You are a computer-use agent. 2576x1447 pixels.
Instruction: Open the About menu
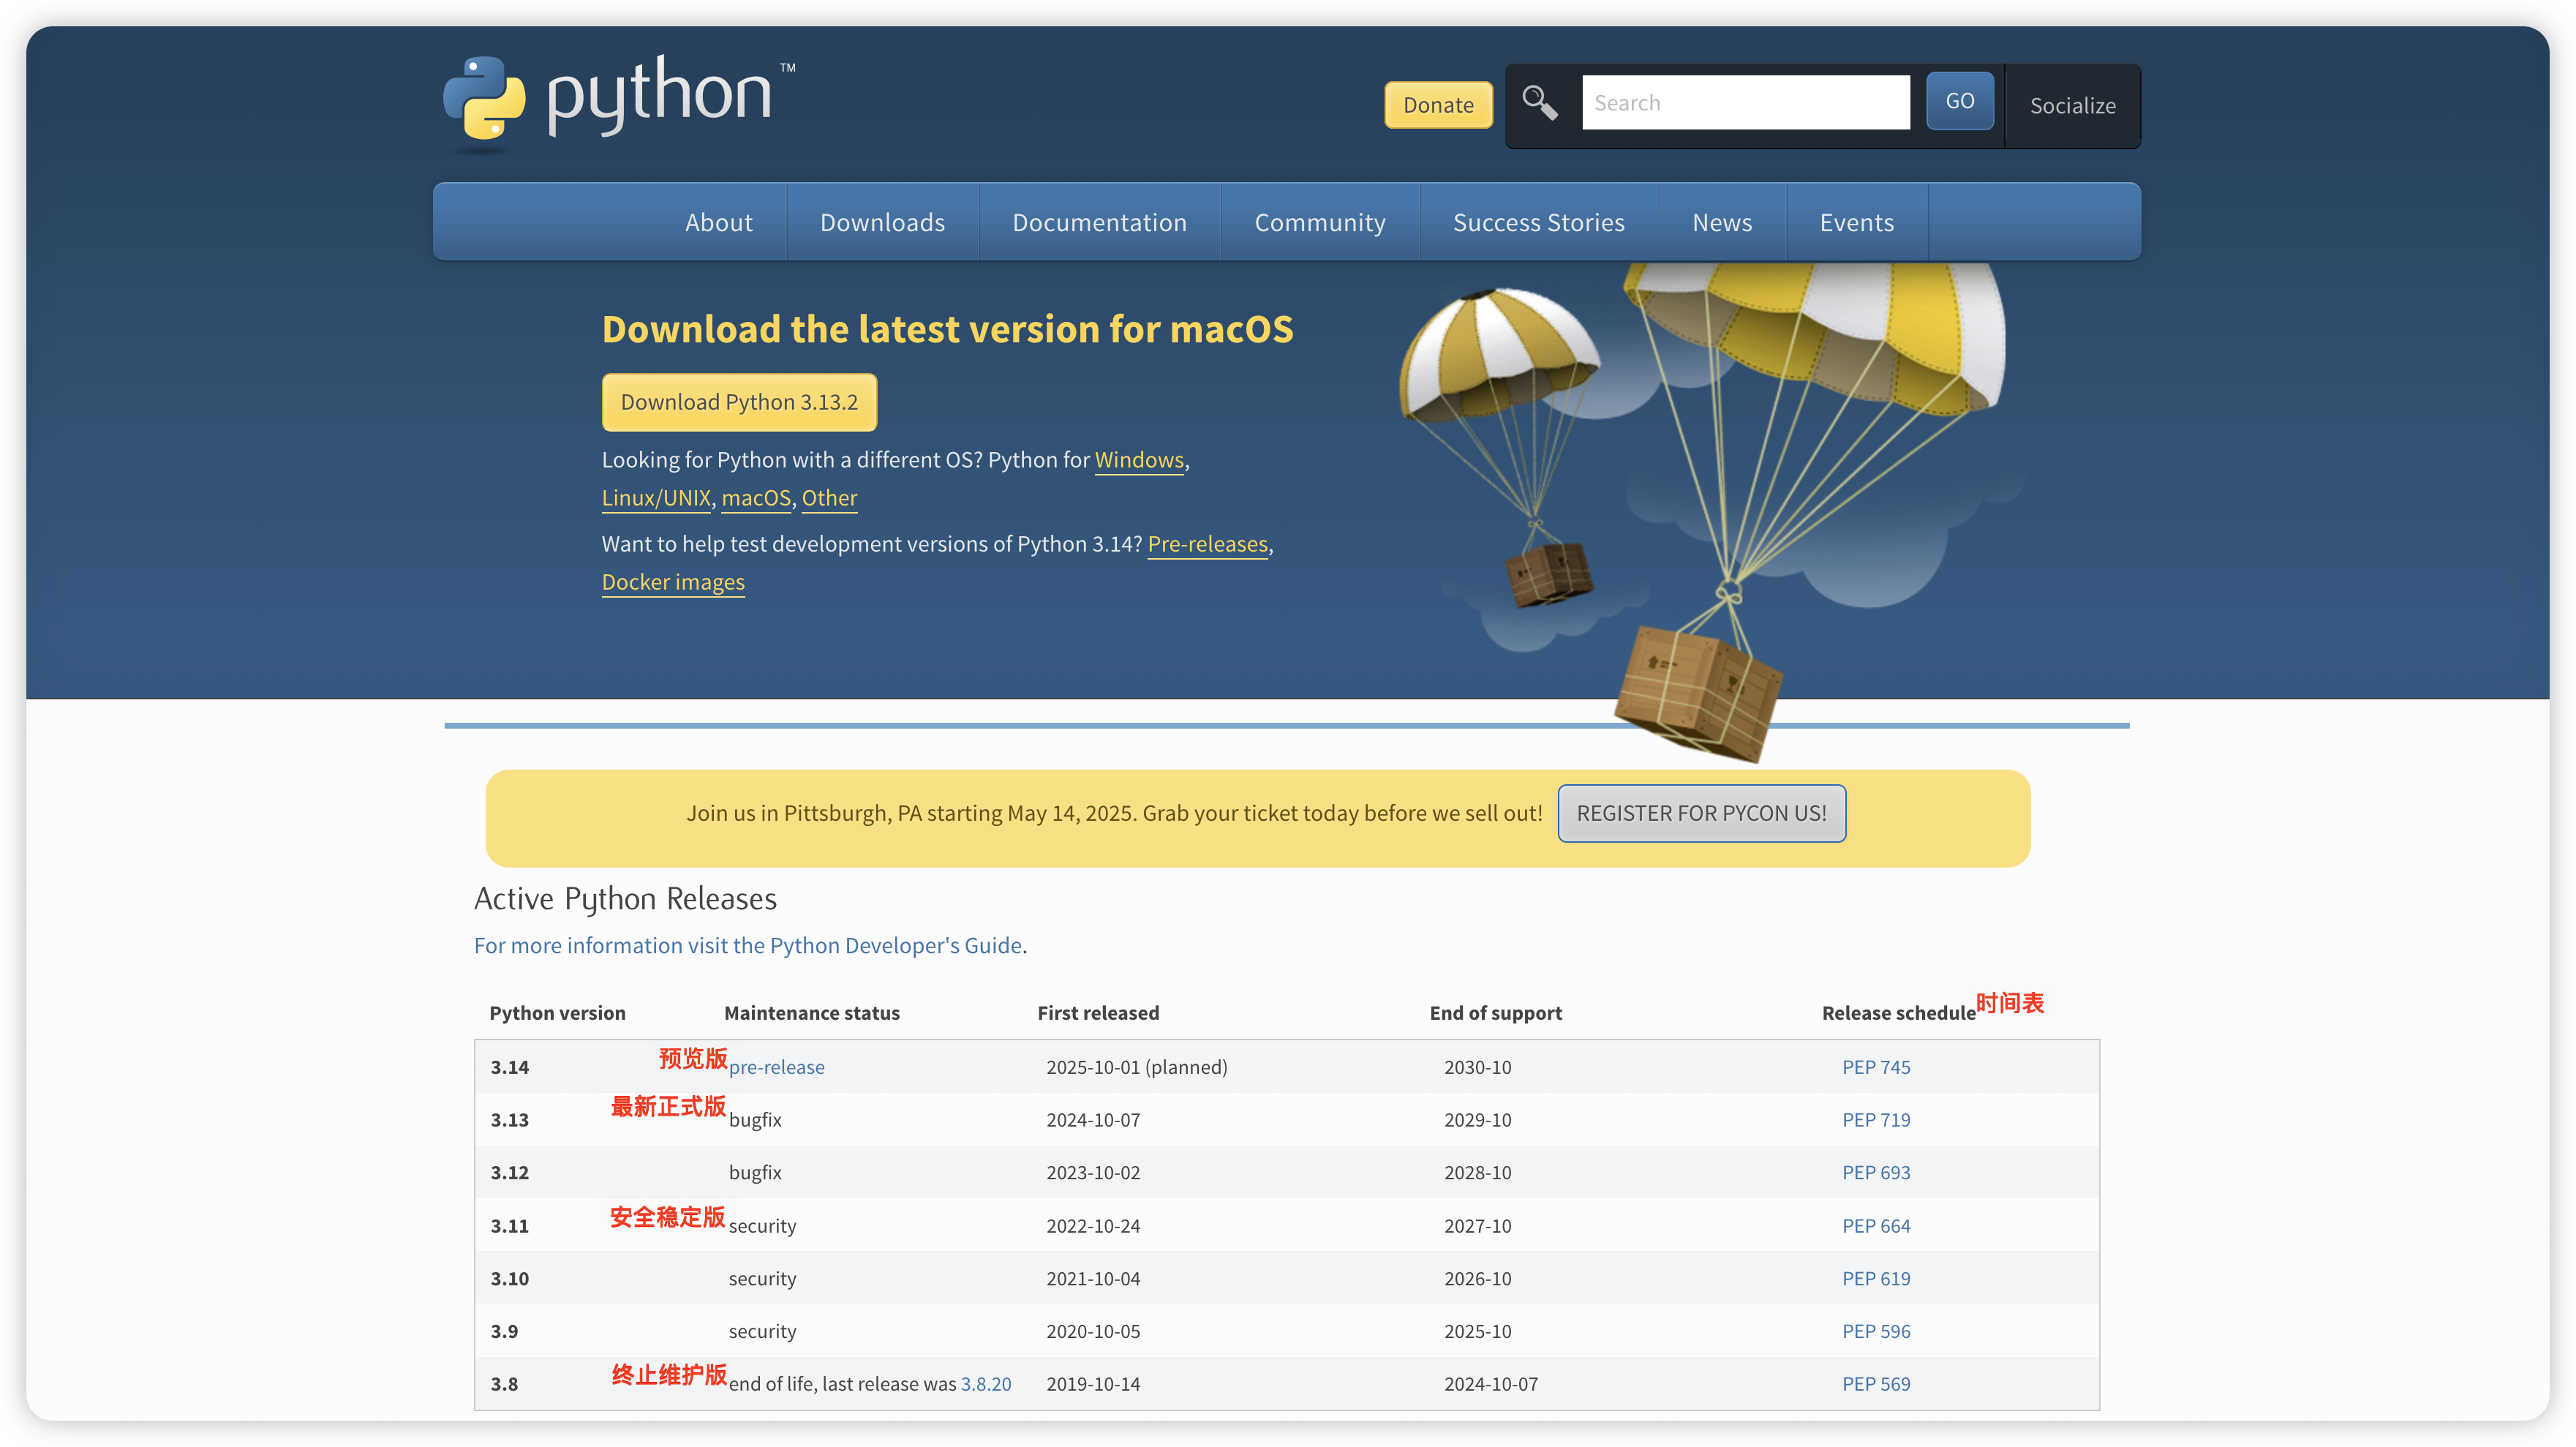click(x=718, y=222)
